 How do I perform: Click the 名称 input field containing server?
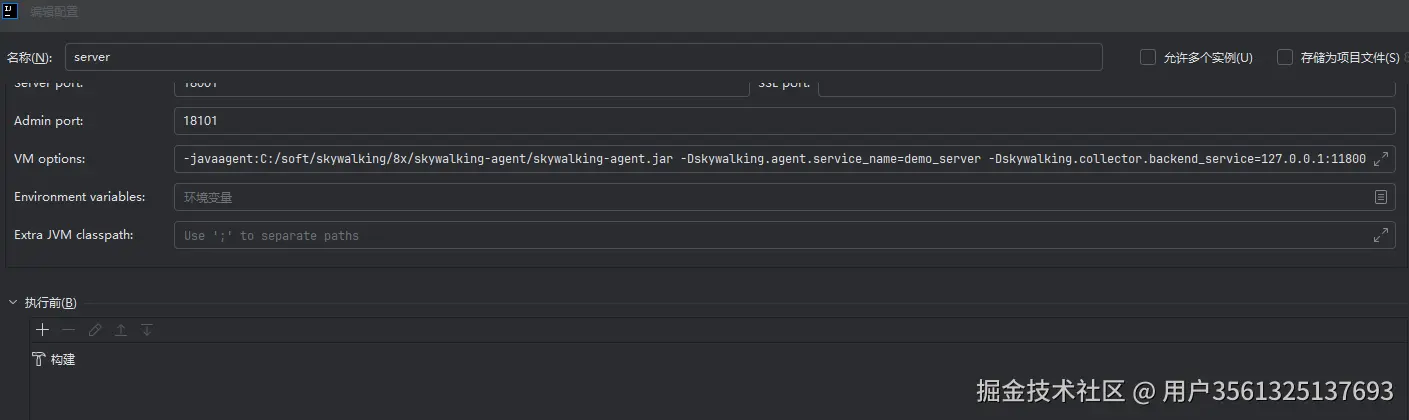point(583,57)
